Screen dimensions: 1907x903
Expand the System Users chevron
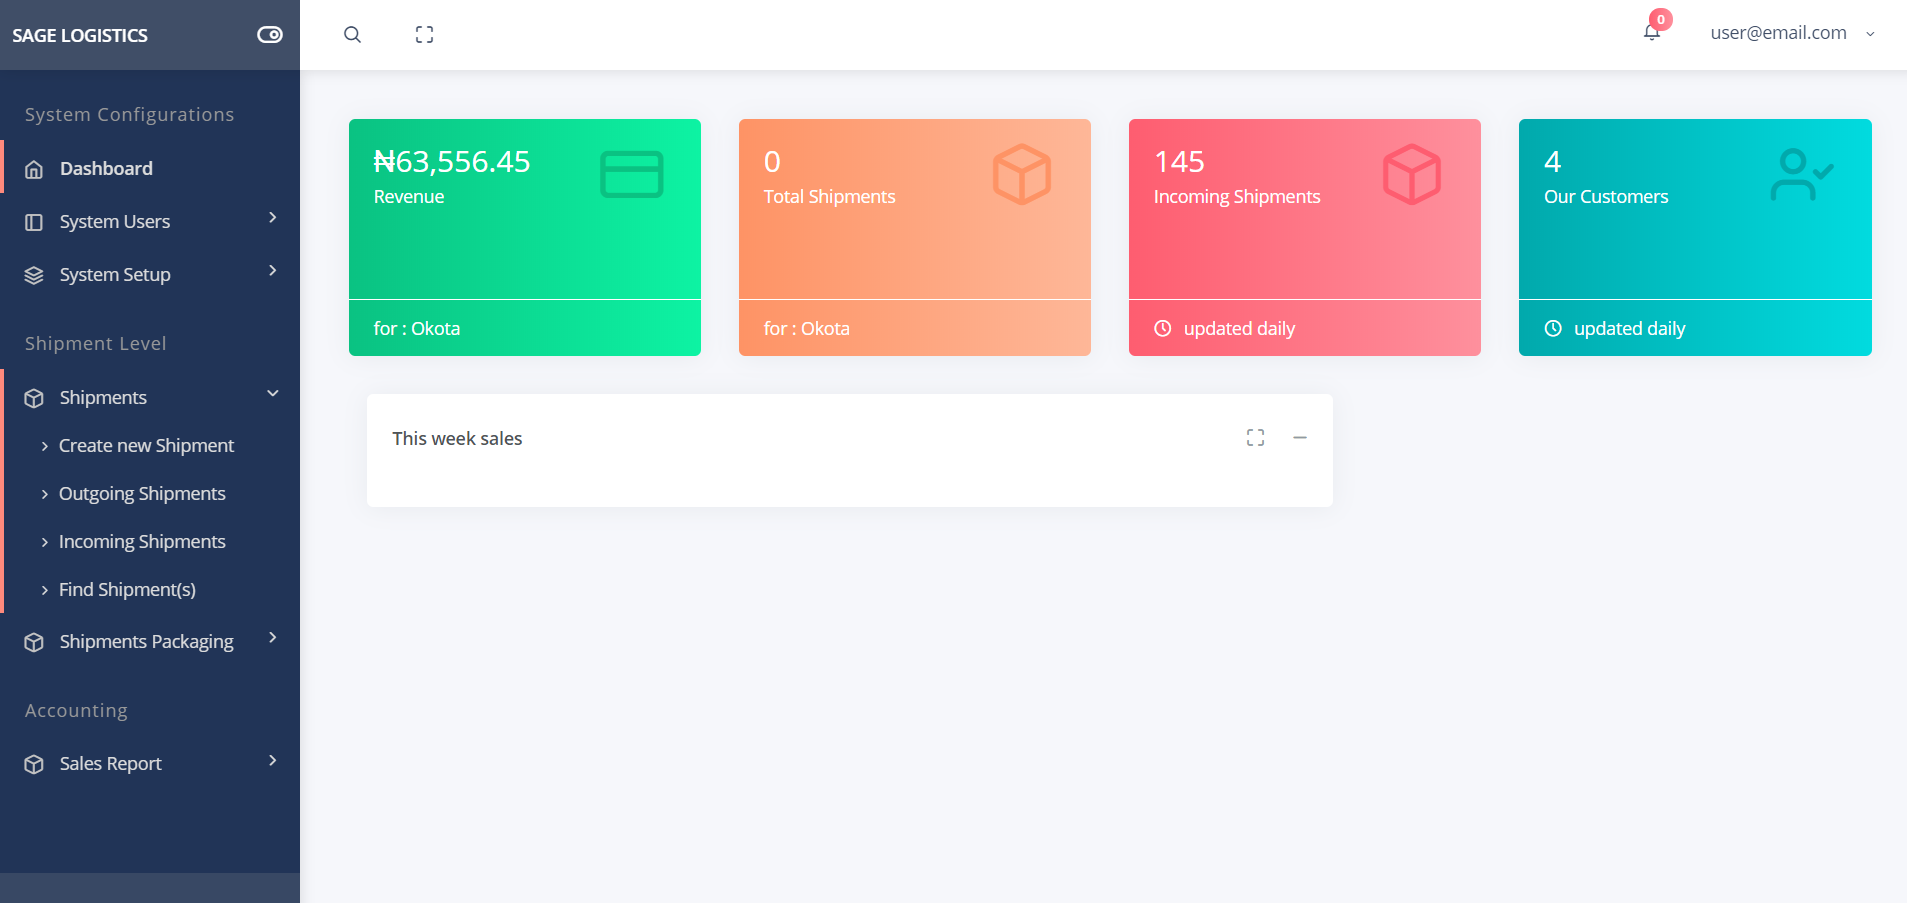pos(272,218)
